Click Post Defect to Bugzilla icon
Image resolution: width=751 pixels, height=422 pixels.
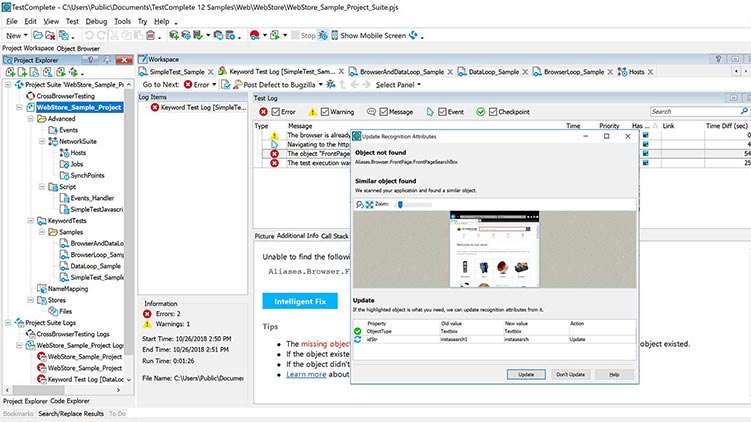(x=238, y=85)
